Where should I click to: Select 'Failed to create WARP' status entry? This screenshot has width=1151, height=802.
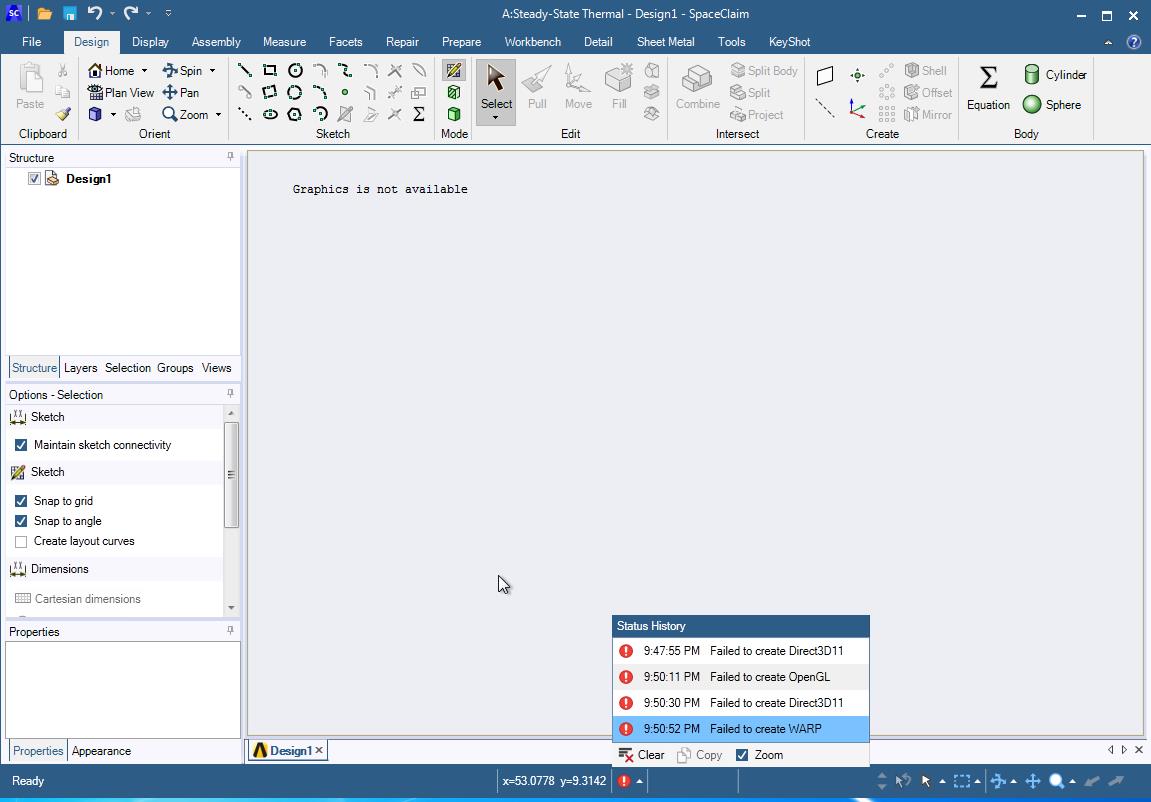click(x=741, y=729)
